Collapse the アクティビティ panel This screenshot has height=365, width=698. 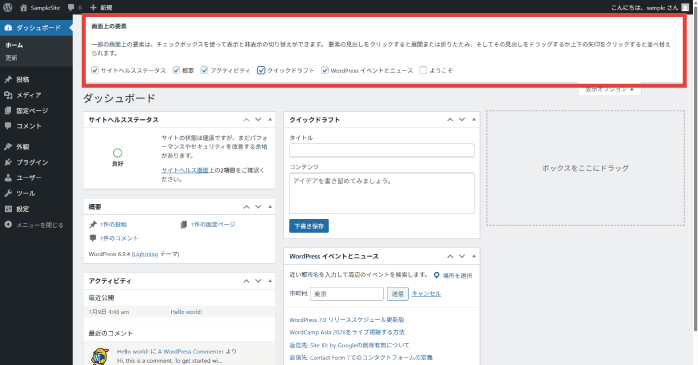pyautogui.click(x=270, y=281)
